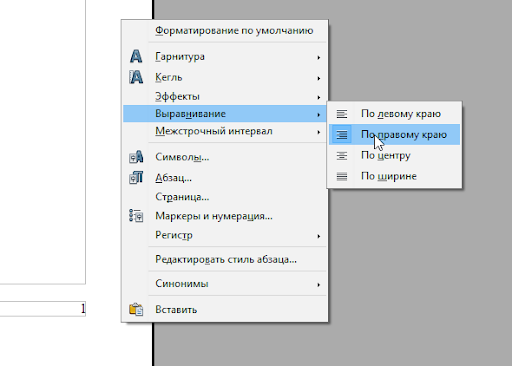512x366 pixels.
Task: Open the Эффекты submenu entry
Action: pyautogui.click(x=225, y=97)
